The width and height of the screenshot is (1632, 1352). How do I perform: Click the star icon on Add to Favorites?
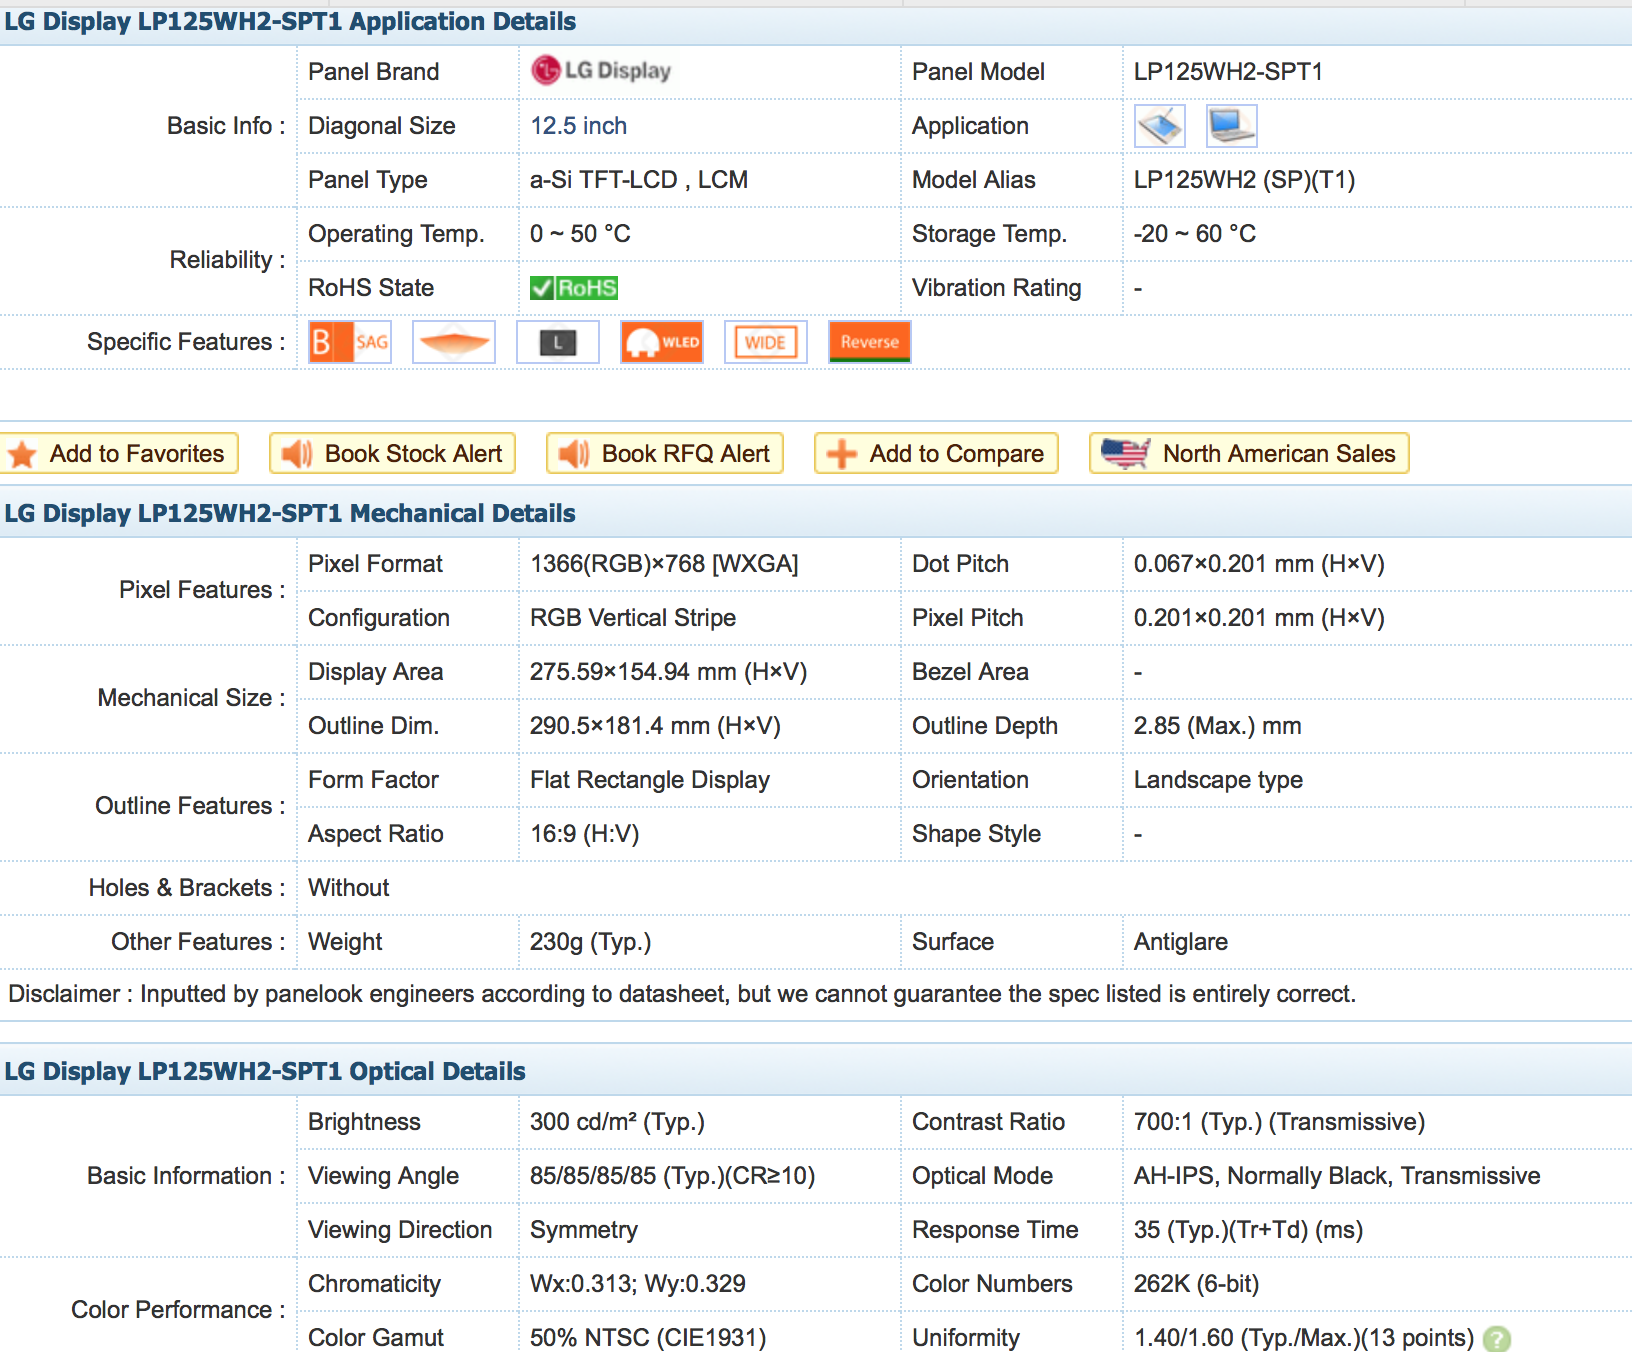22,454
